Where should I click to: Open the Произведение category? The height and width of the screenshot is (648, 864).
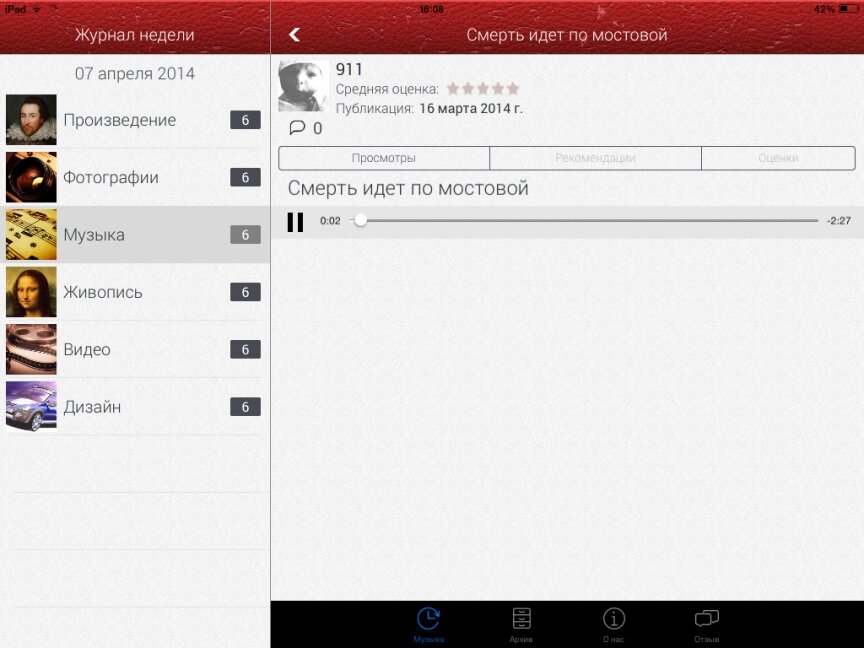click(135, 120)
